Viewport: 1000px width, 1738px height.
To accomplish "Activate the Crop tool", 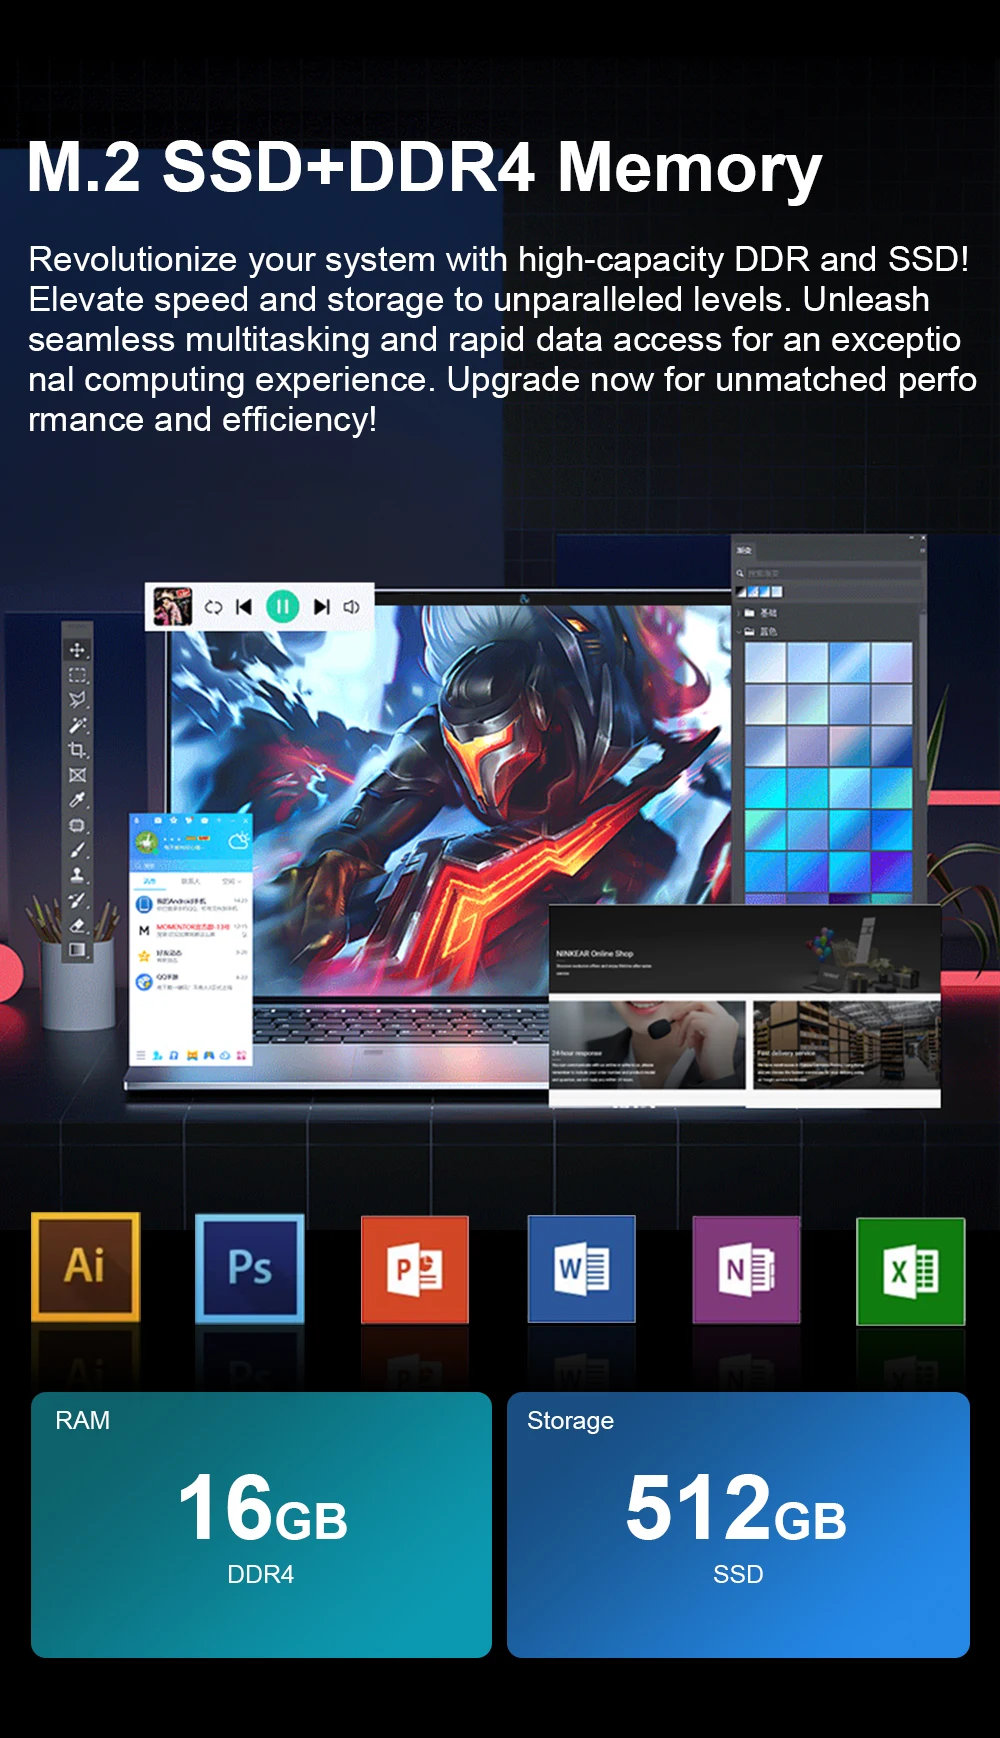I will (x=77, y=750).
